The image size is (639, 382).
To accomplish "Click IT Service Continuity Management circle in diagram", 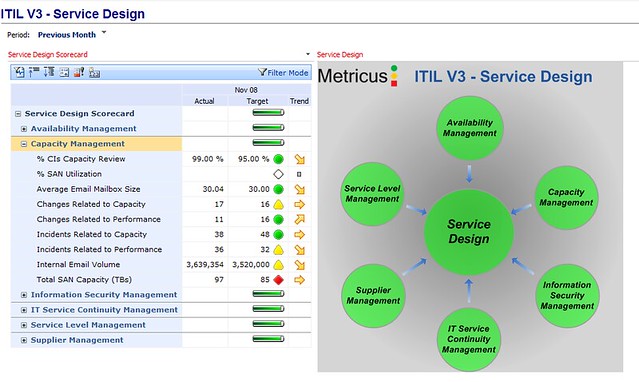I will click(x=469, y=339).
